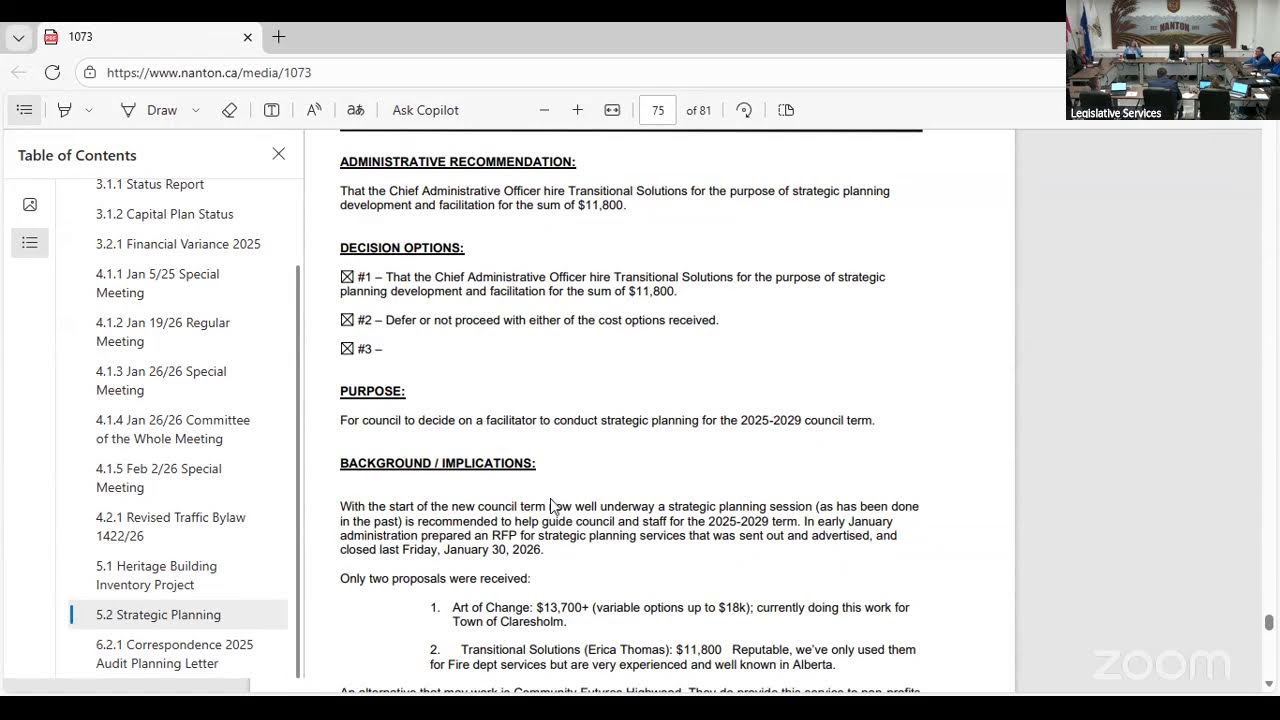Jump to 4.1.5 Feb 2/26 Special Meeting
1280x720 pixels.
pyautogui.click(x=159, y=478)
